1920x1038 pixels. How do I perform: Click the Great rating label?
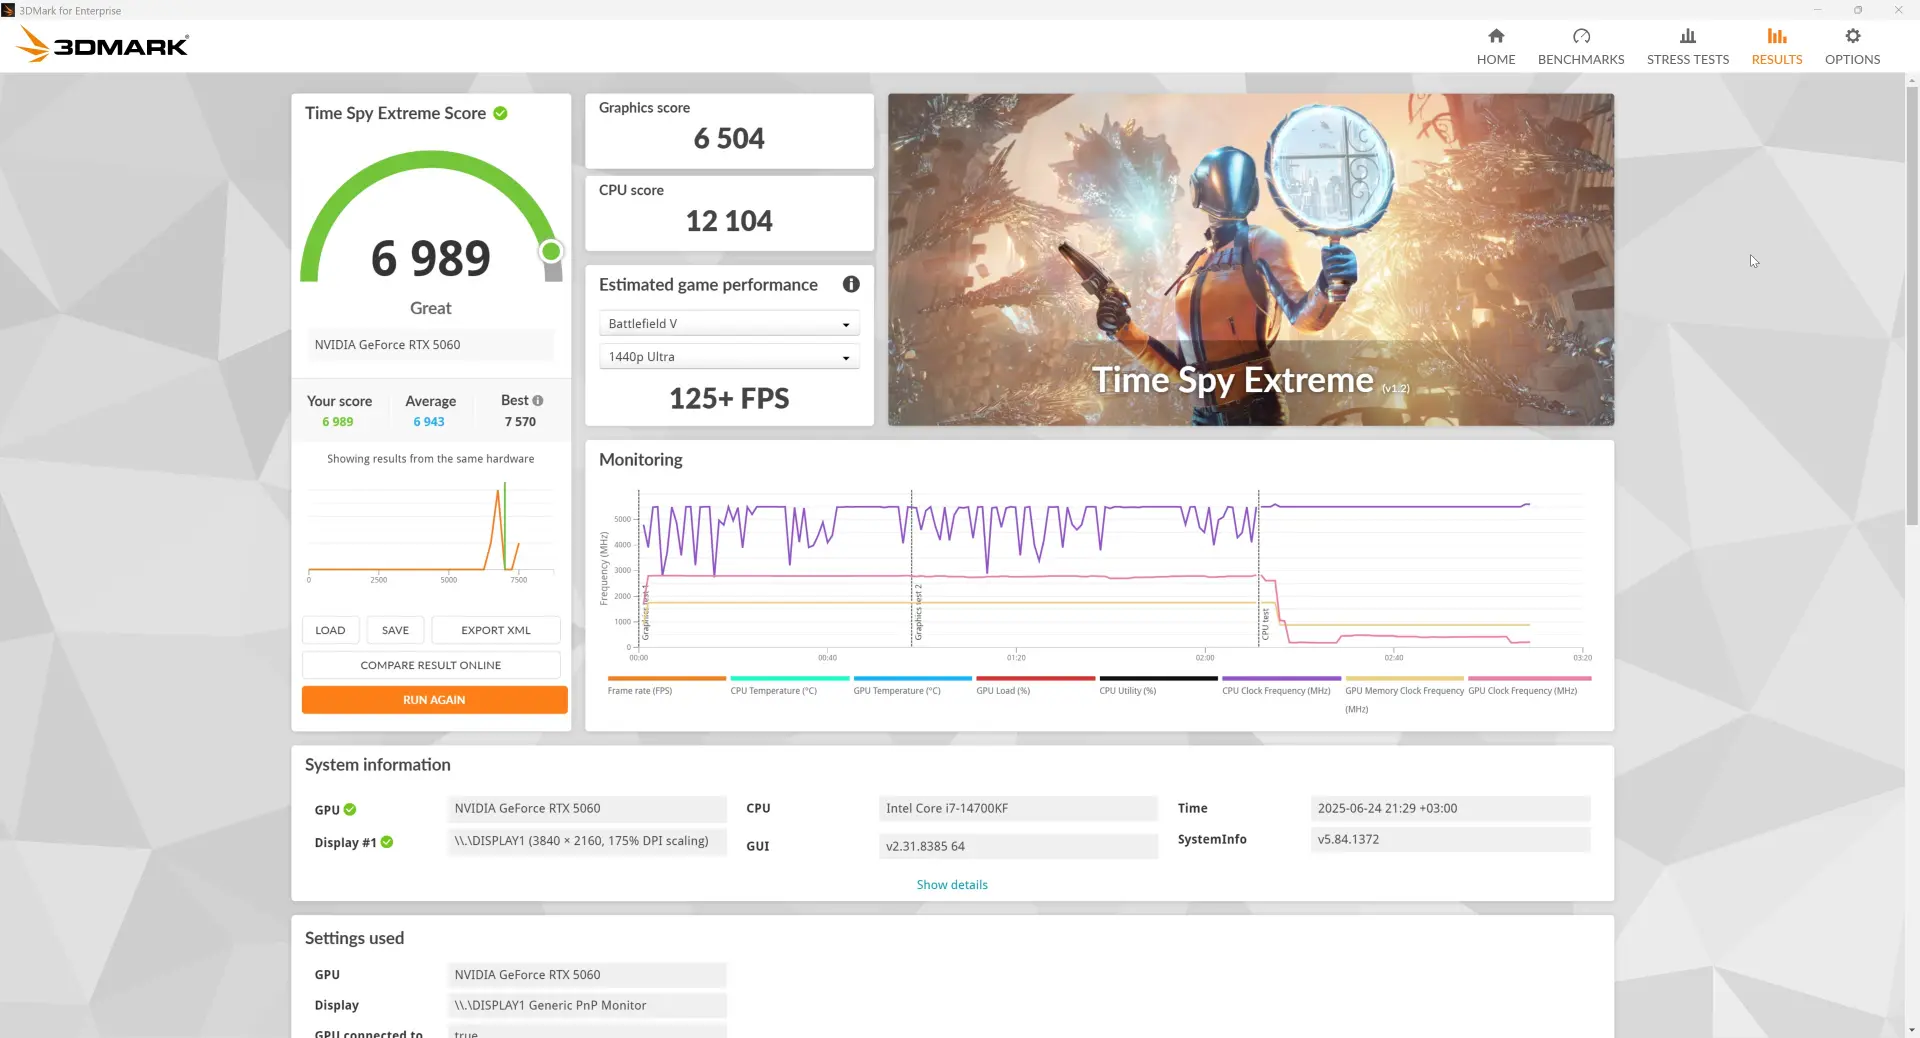(430, 308)
